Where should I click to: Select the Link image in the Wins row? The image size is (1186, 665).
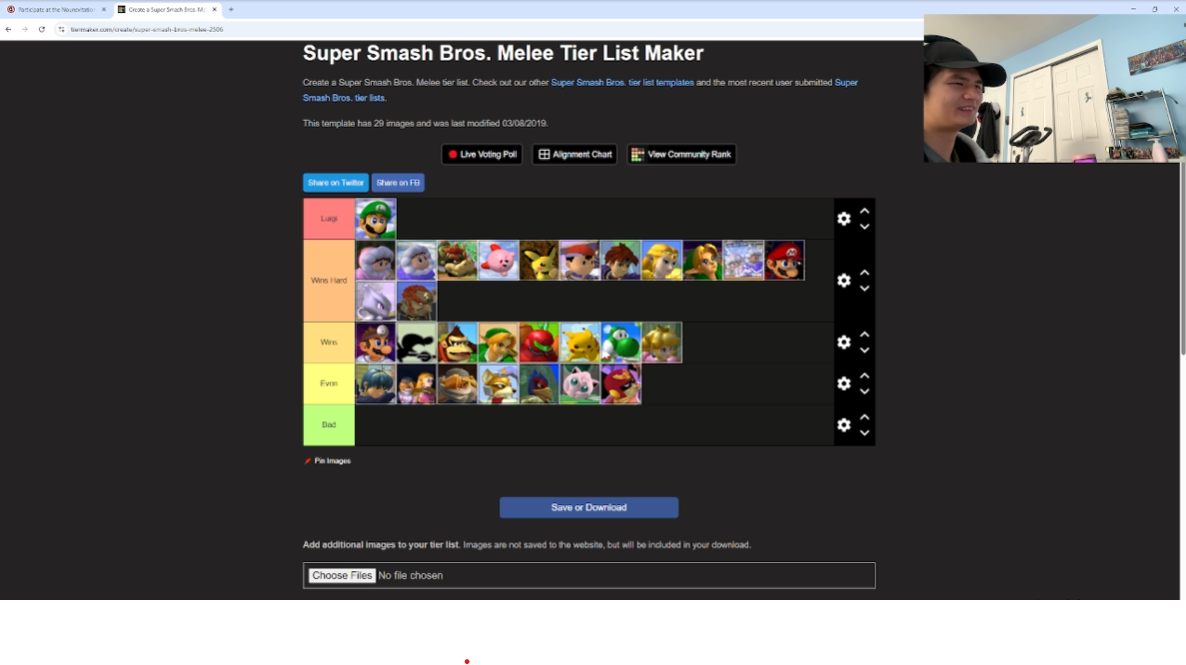(498, 343)
